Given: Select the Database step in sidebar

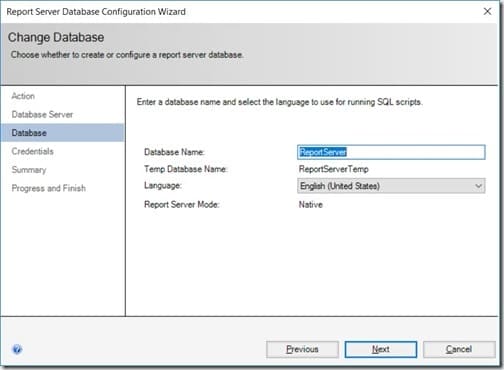Looking at the screenshot, I should 62,133.
